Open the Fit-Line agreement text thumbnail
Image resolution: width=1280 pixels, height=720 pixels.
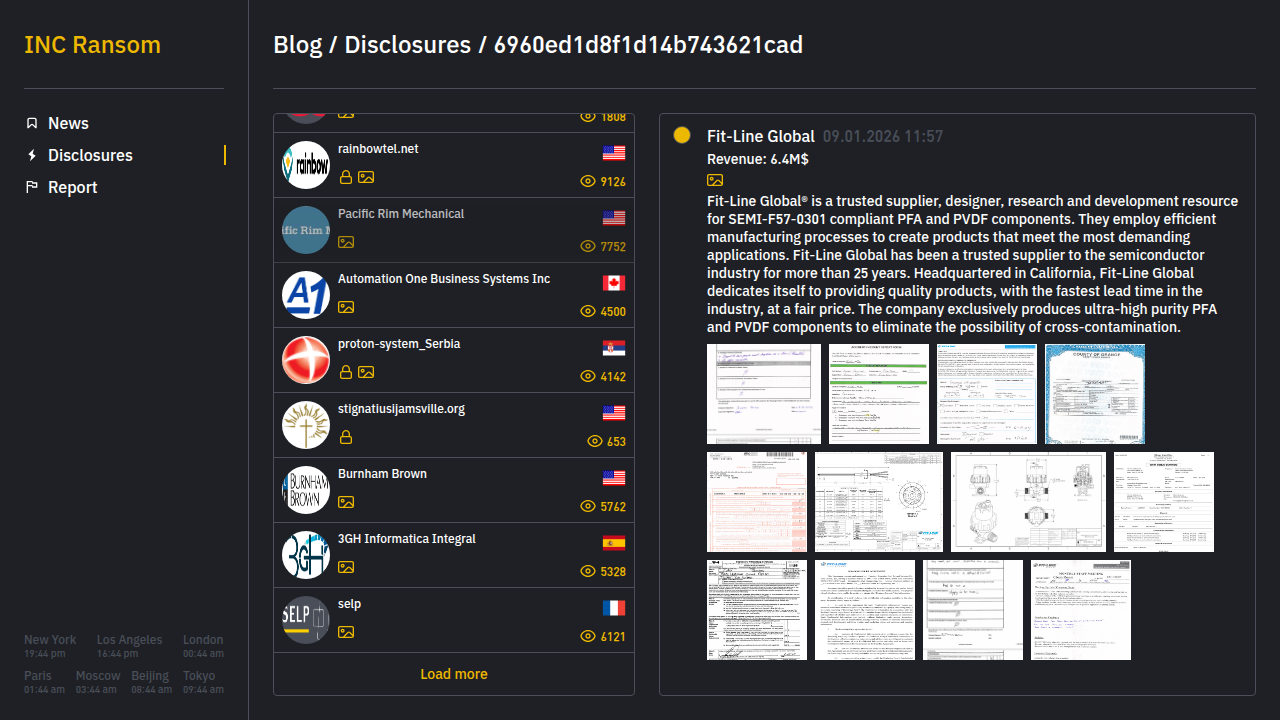pyautogui.click(x=865, y=610)
